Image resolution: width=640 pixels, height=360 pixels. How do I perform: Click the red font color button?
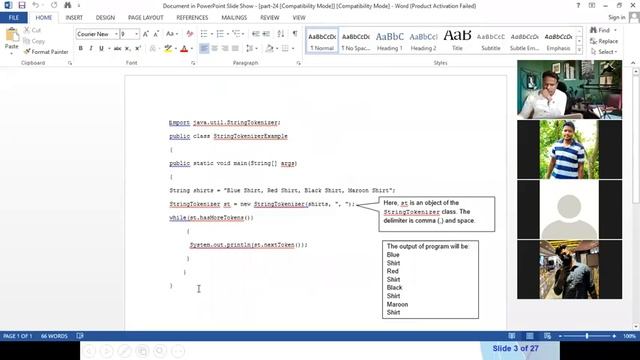tap(184, 49)
